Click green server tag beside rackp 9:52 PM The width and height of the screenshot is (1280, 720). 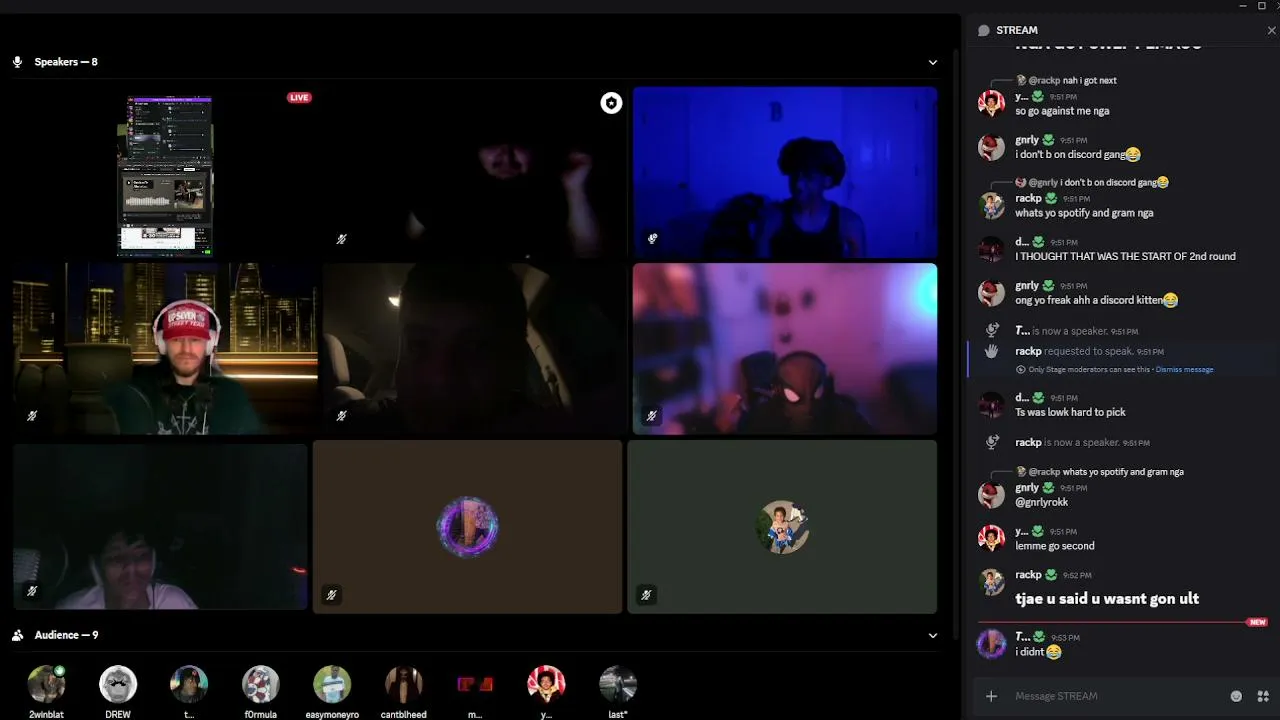tap(1051, 575)
